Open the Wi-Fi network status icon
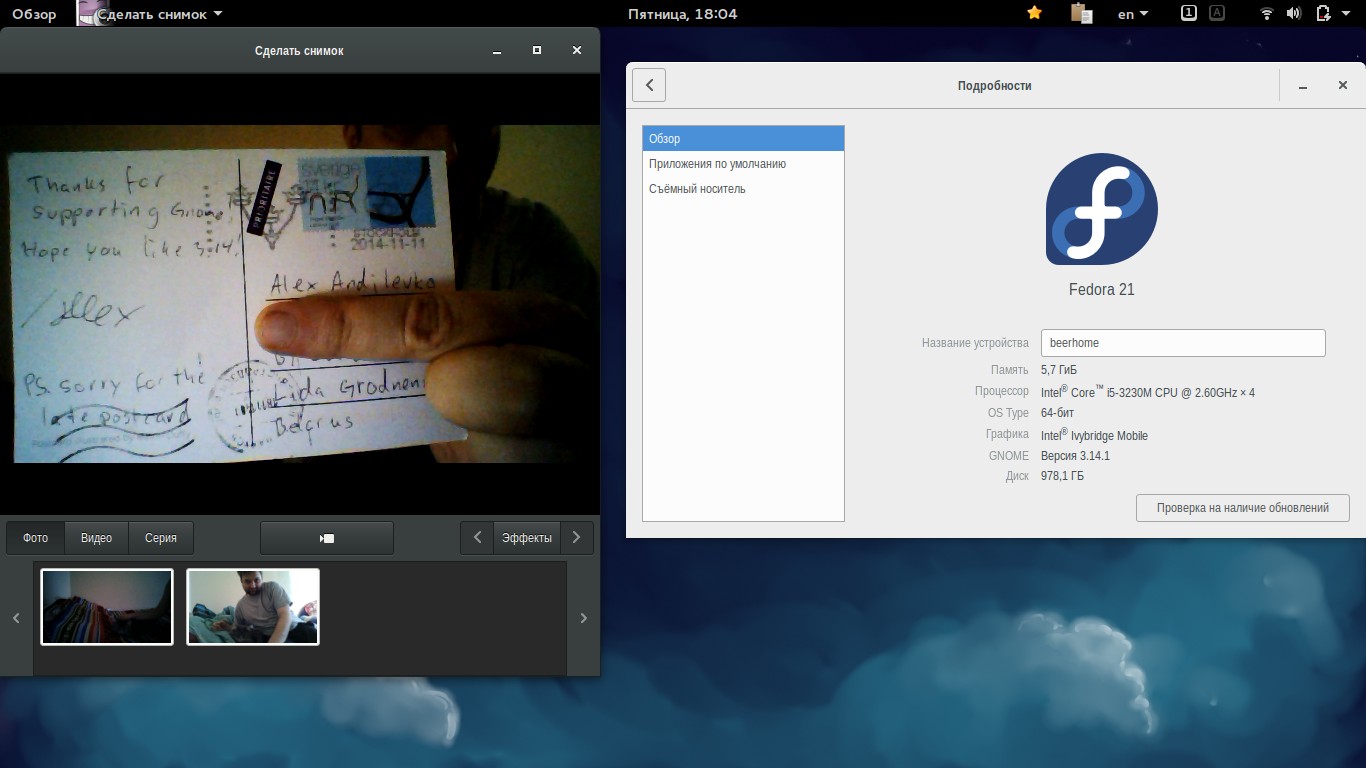1366x768 pixels. pos(1267,14)
